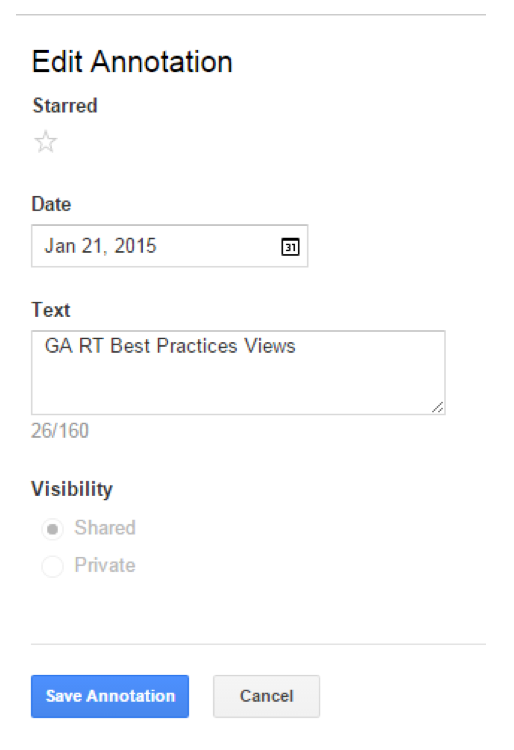Focus the Date input field

pos(170,246)
